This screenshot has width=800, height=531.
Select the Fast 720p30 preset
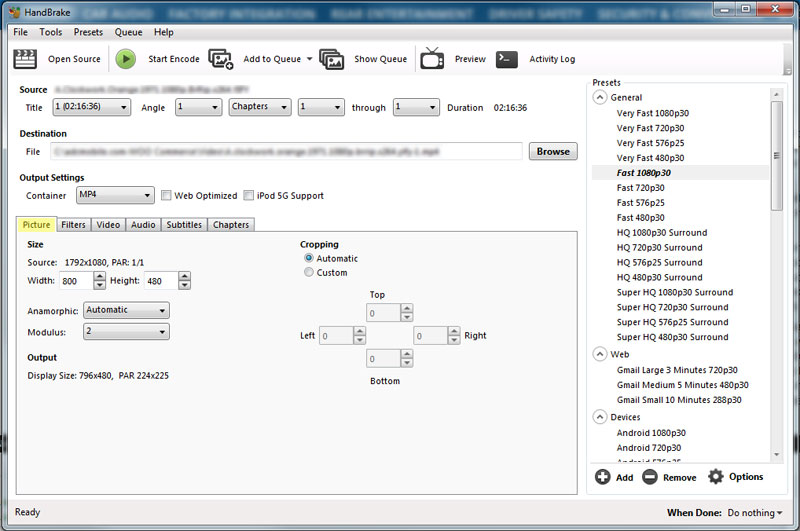click(x=640, y=188)
